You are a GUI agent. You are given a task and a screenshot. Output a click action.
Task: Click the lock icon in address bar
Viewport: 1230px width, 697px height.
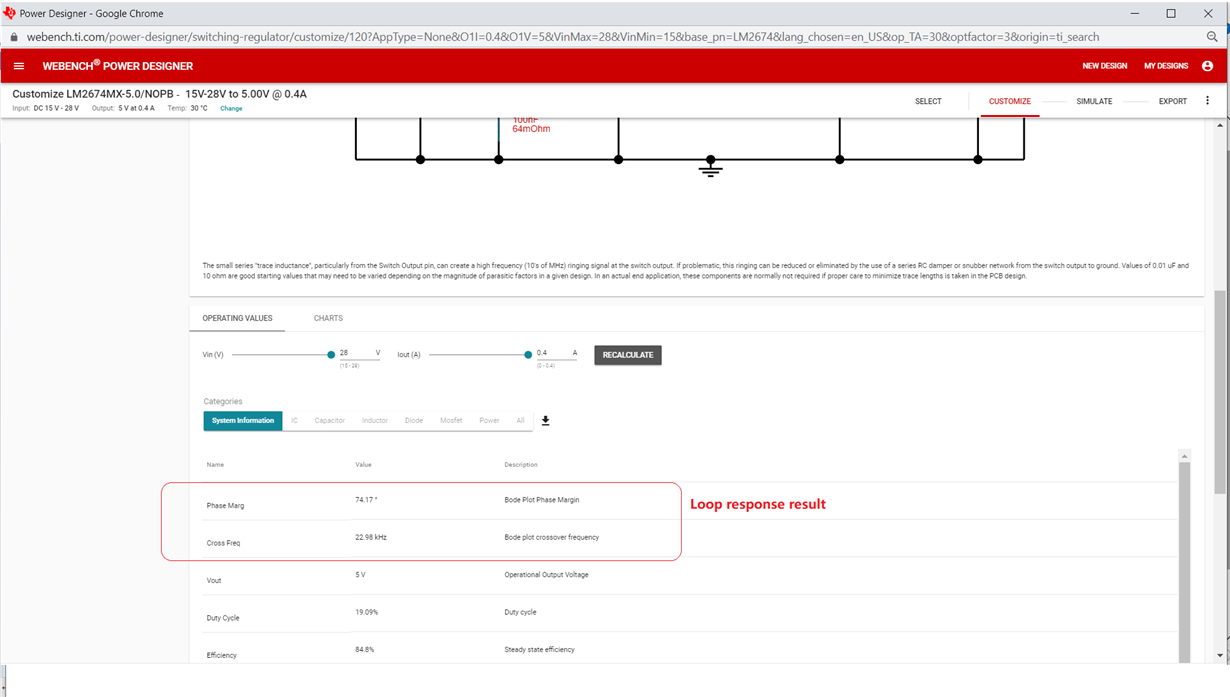[x=13, y=37]
